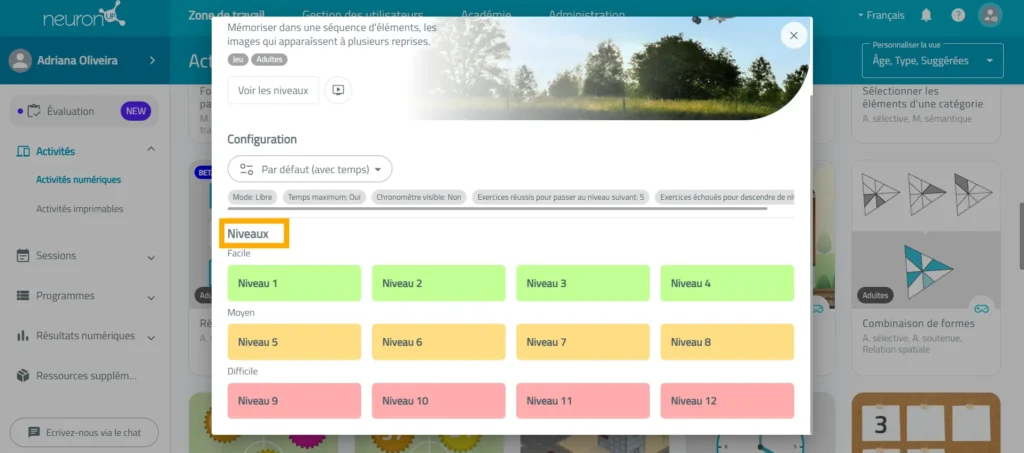Open Ressources supplémentaires cube icon

click(23, 376)
